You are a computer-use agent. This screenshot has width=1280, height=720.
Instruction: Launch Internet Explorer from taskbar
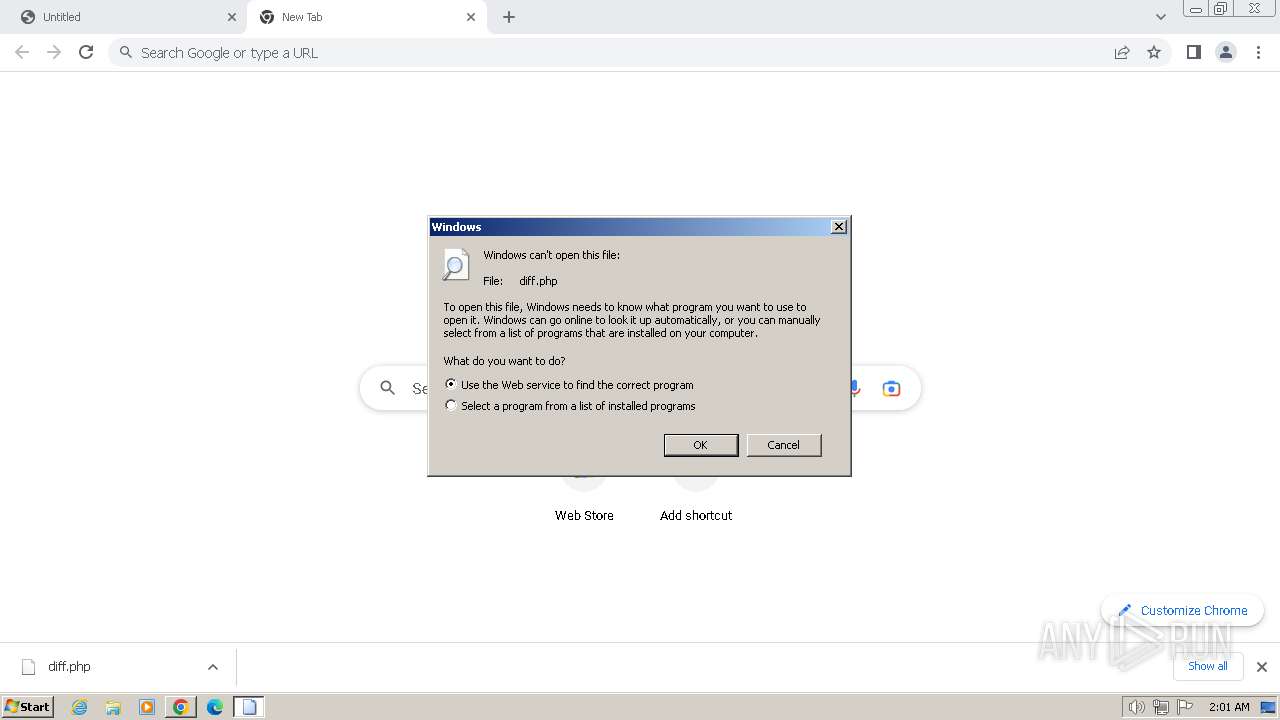pos(80,707)
